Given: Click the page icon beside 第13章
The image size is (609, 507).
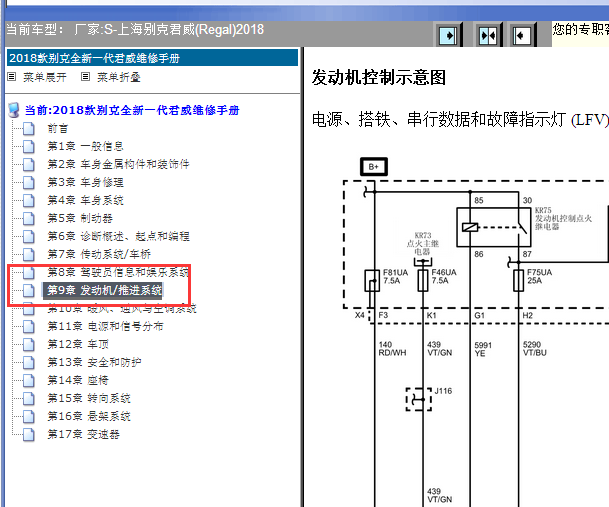Looking at the screenshot, I should point(29,362).
